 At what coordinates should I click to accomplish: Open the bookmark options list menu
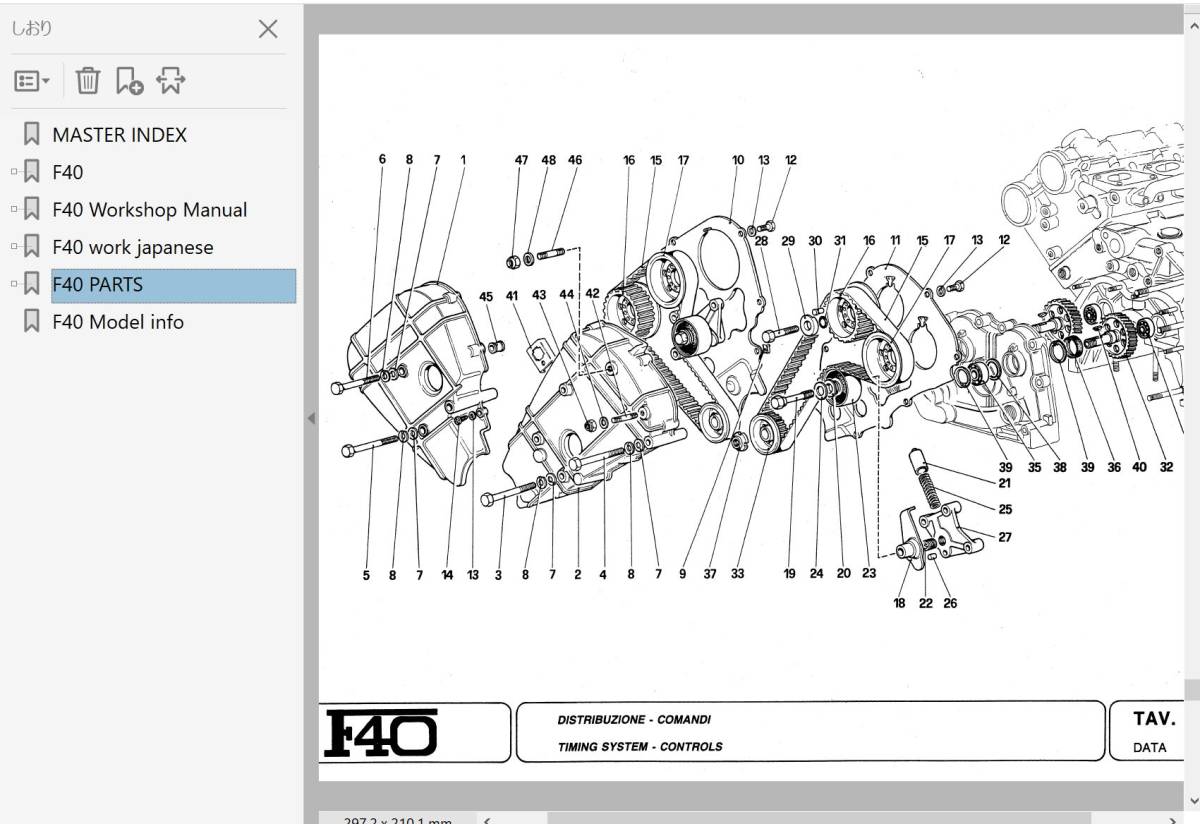[x=32, y=81]
